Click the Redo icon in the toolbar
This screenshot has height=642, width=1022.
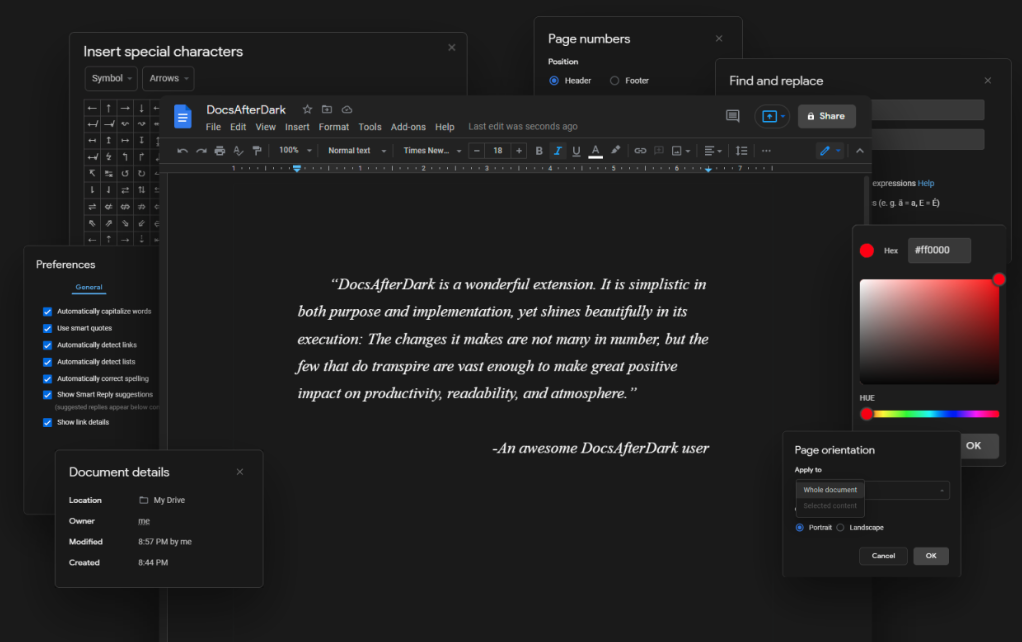coord(201,151)
